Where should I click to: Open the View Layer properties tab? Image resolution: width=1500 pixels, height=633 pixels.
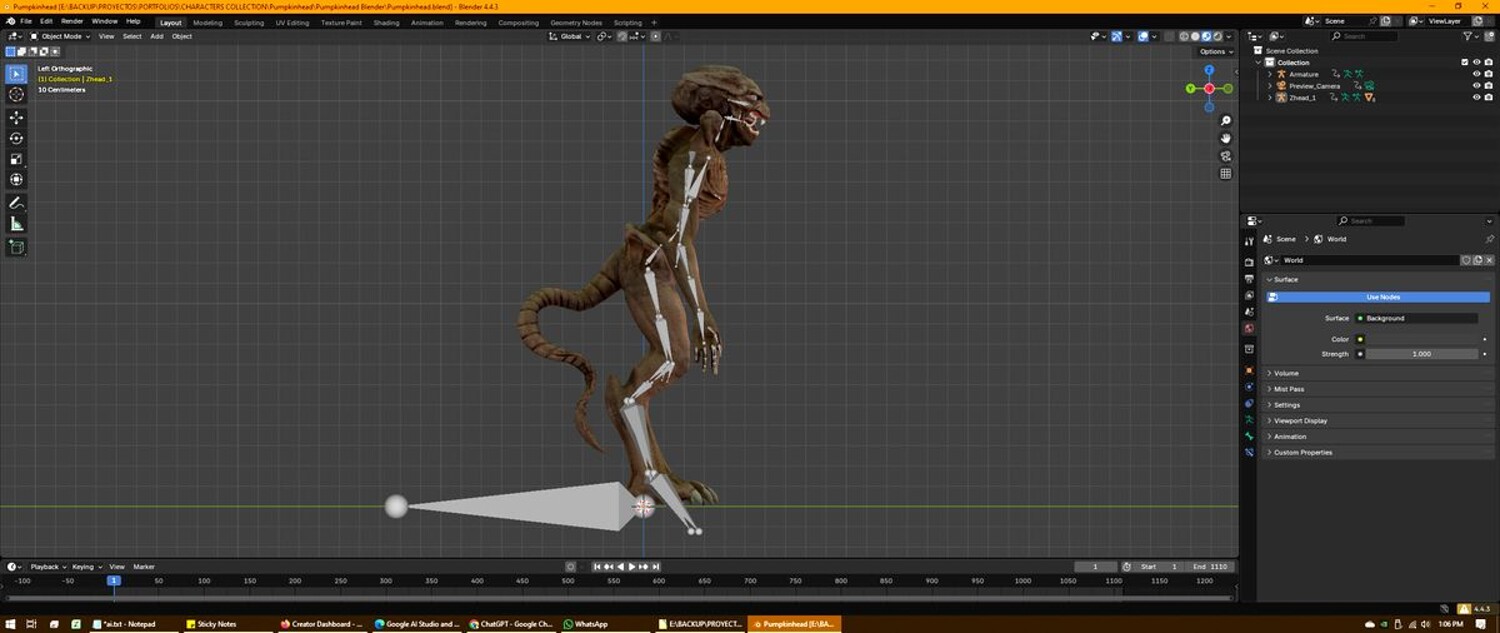1249,296
